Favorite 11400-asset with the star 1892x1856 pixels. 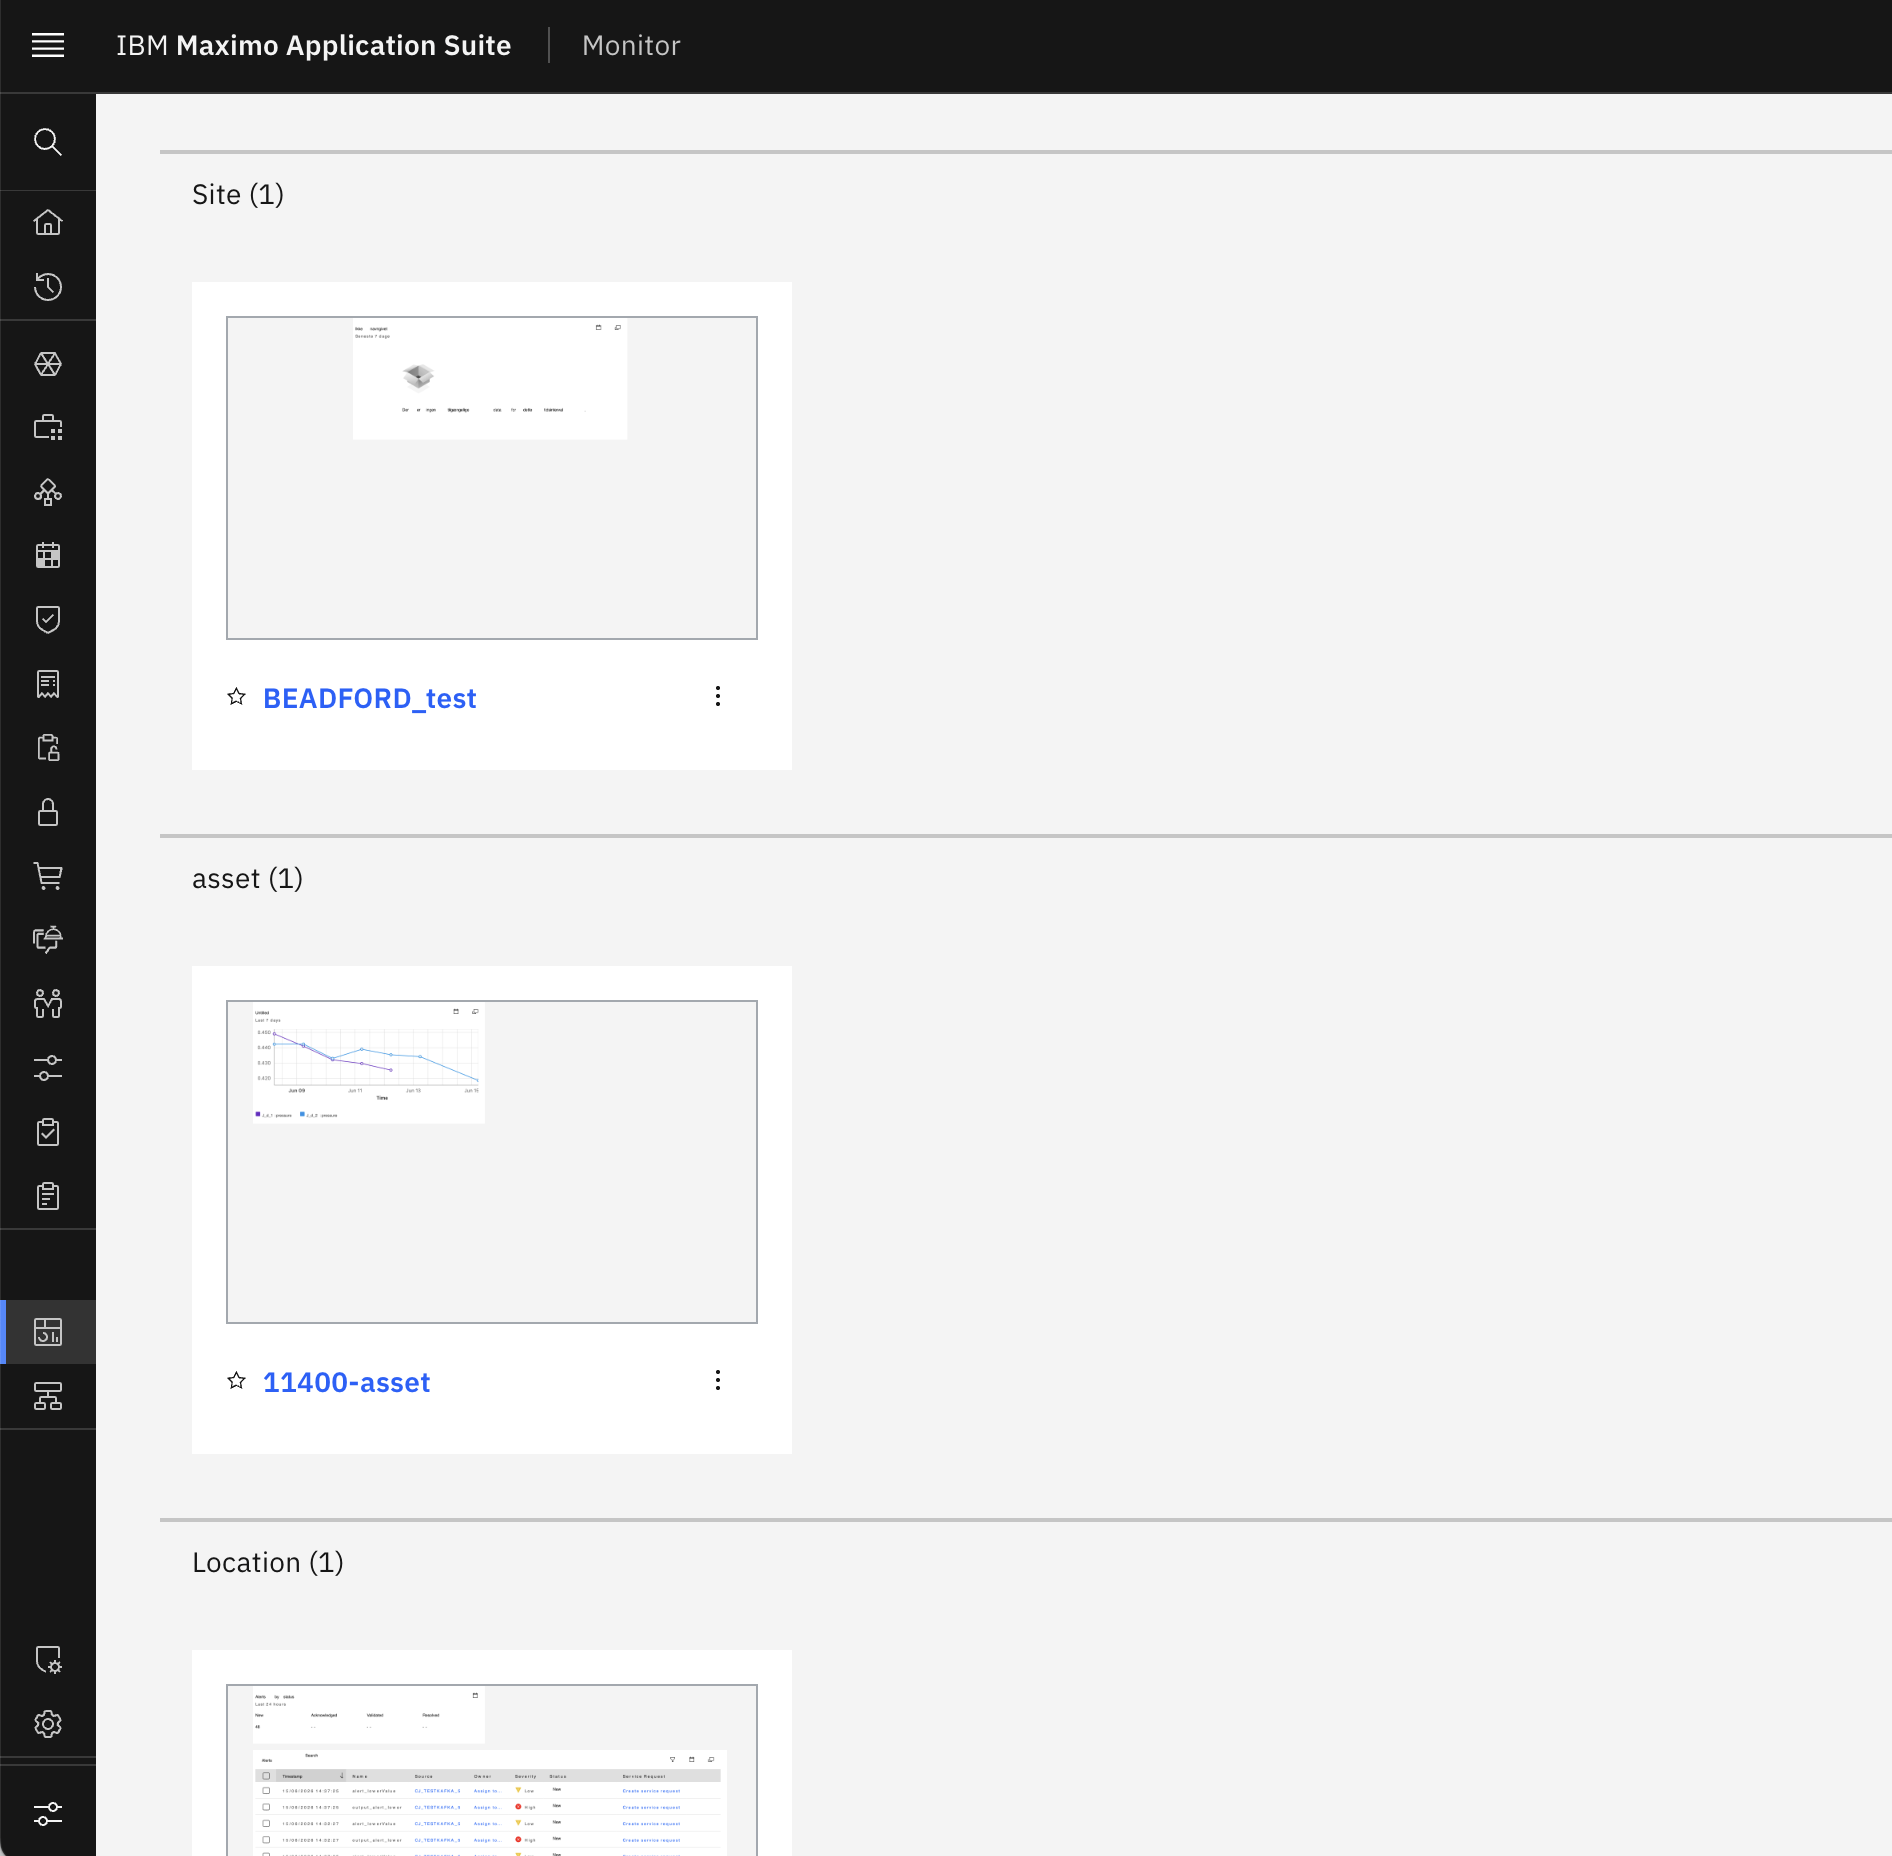pos(236,1381)
